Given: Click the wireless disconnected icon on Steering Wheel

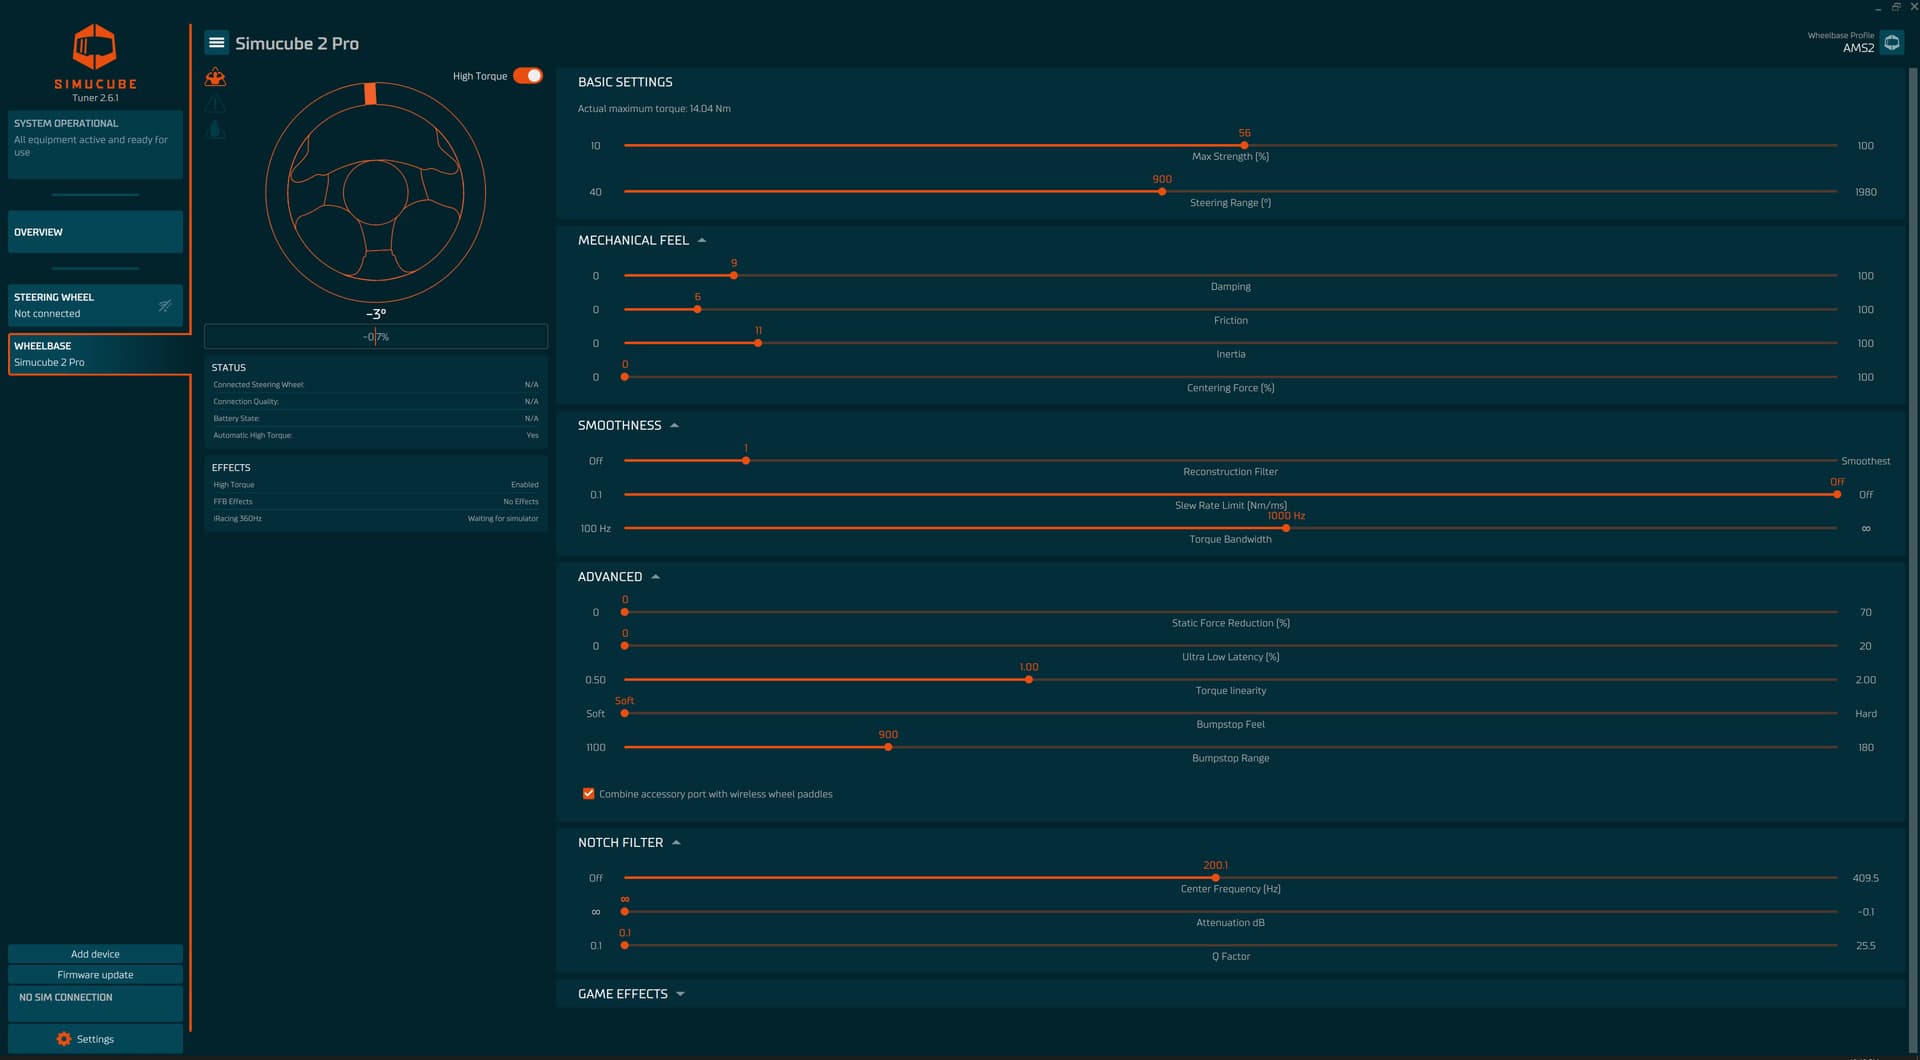Looking at the screenshot, I should pyautogui.click(x=165, y=306).
